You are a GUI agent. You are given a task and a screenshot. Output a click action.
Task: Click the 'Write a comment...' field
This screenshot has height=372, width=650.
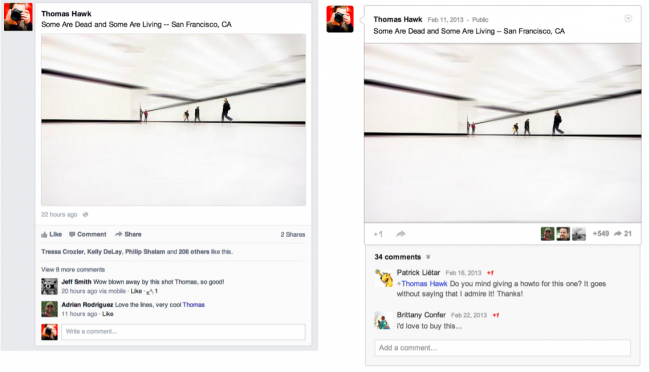pyautogui.click(x=184, y=332)
